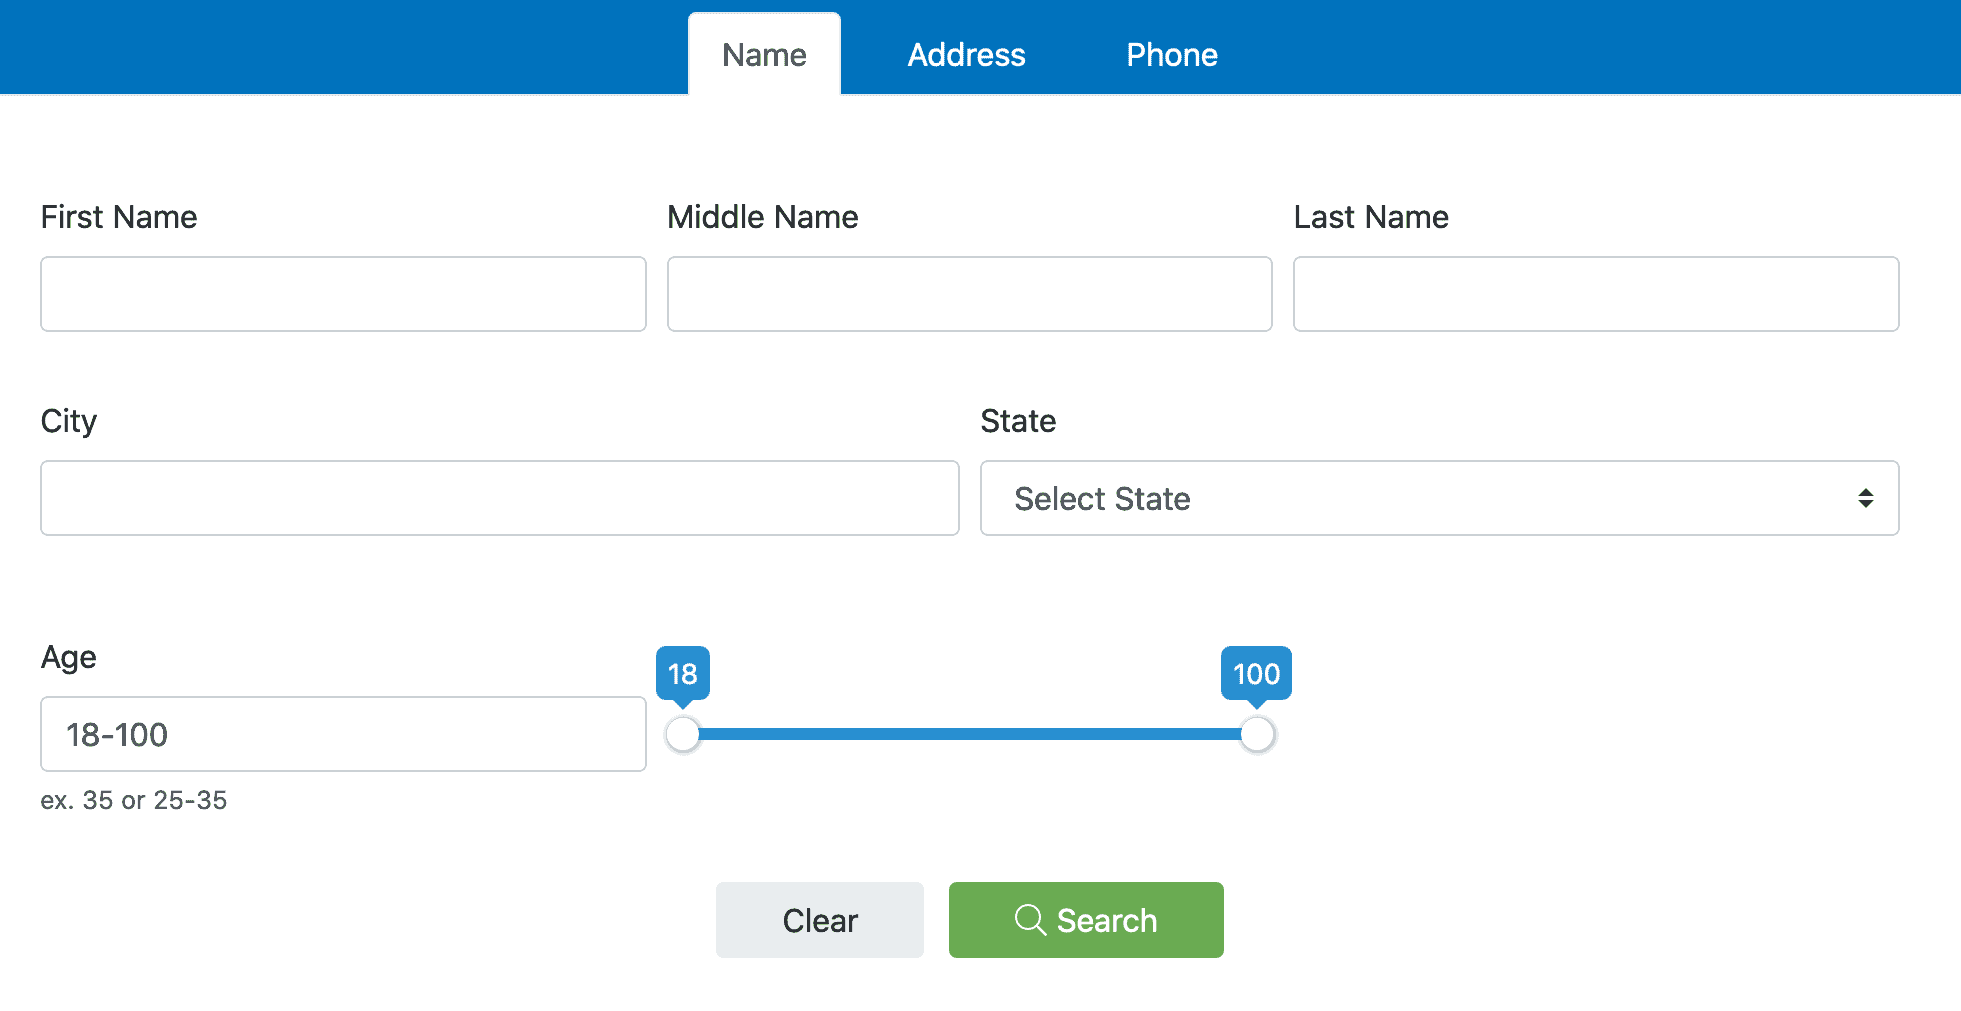1961x1011 pixels.
Task: Click the Clear button
Action: (x=819, y=920)
